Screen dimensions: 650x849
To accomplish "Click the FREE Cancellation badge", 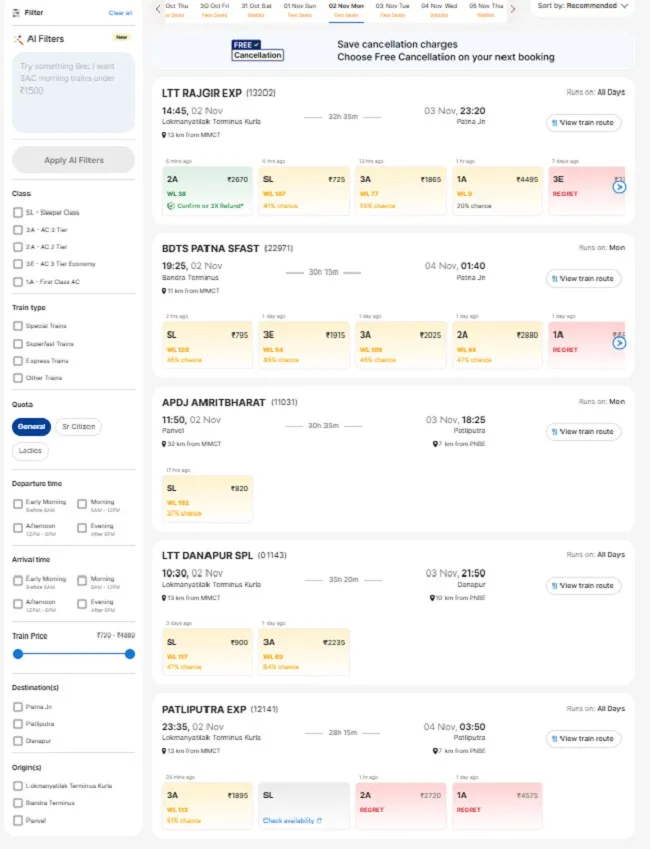I will [258, 50].
